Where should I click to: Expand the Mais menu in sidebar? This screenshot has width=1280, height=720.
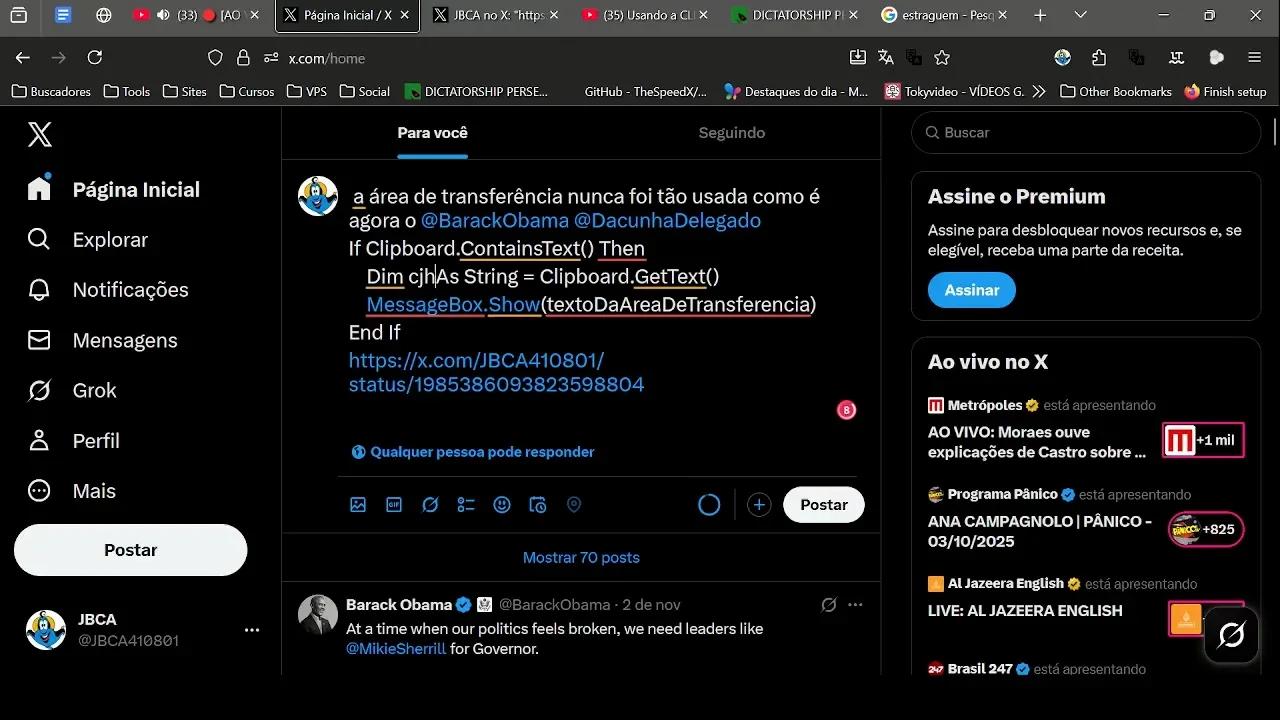tap(71, 491)
